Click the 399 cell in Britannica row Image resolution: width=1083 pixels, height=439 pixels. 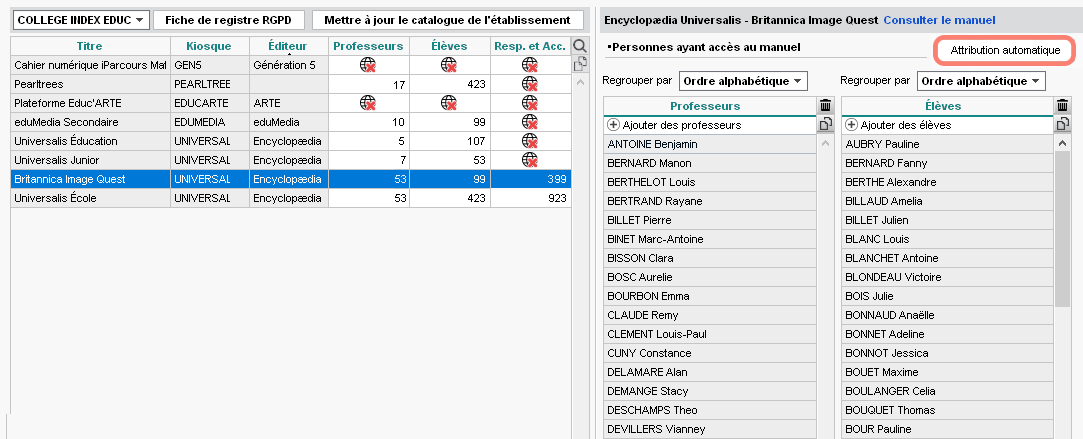(530, 179)
